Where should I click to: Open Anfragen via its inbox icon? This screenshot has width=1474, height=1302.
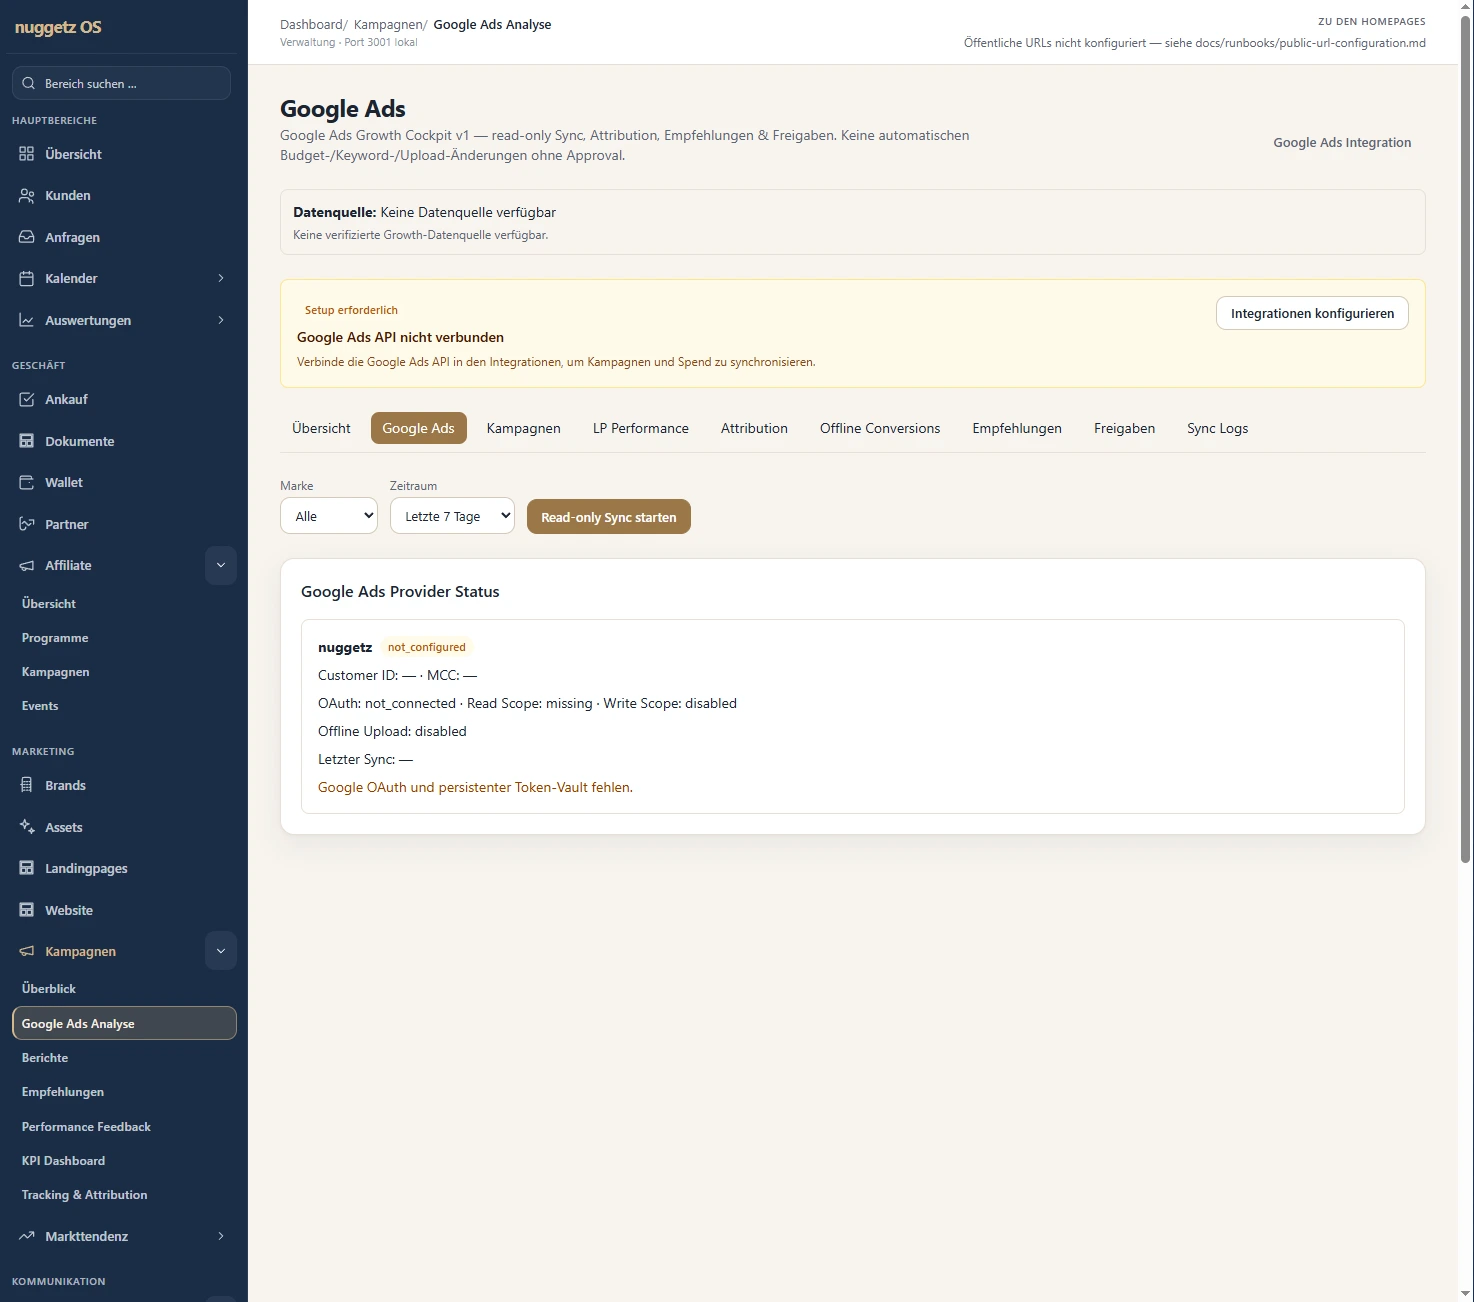tap(27, 237)
